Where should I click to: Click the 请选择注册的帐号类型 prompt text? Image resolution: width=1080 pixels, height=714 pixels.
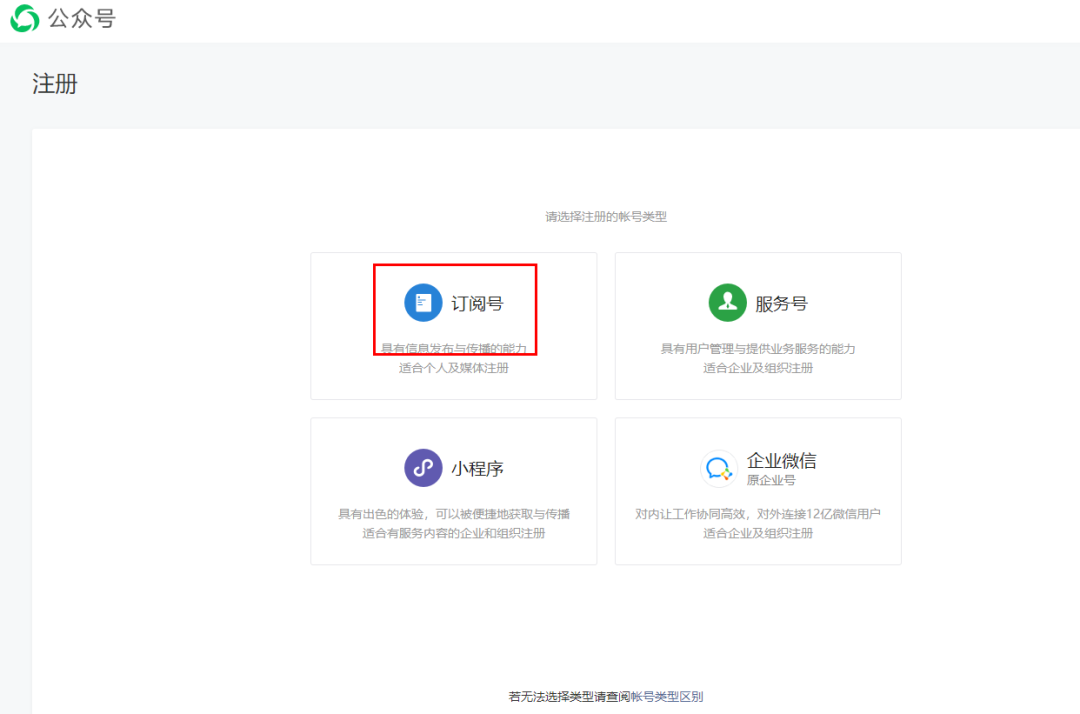tap(605, 216)
